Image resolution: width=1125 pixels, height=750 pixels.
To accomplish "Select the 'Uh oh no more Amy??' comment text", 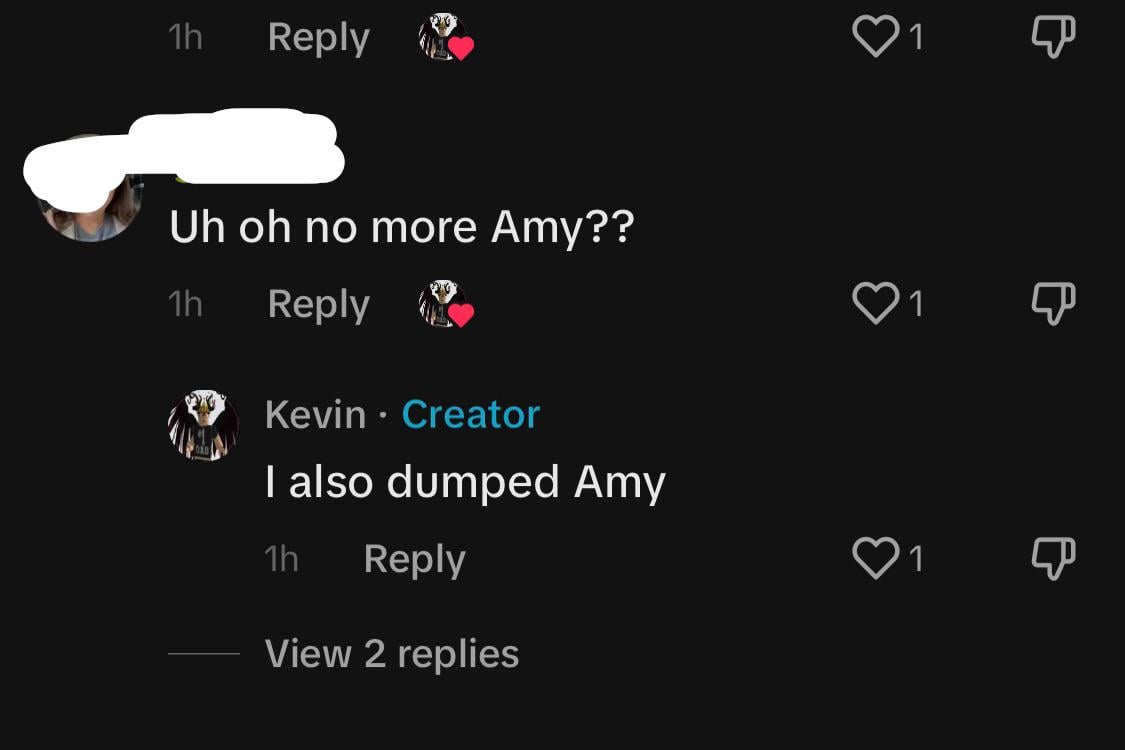I will [402, 228].
